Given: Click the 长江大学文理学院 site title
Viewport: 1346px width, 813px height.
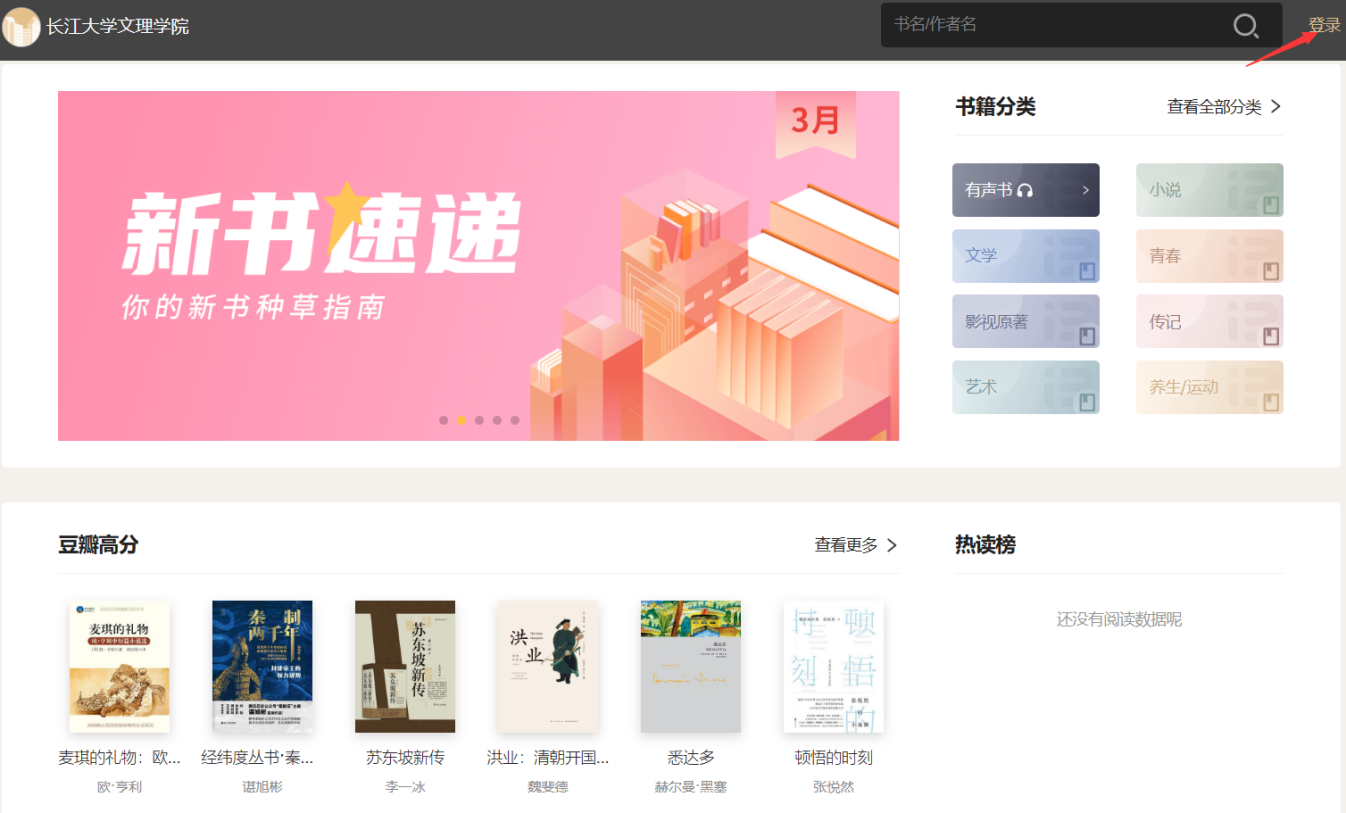Looking at the screenshot, I should pyautogui.click(x=117, y=27).
